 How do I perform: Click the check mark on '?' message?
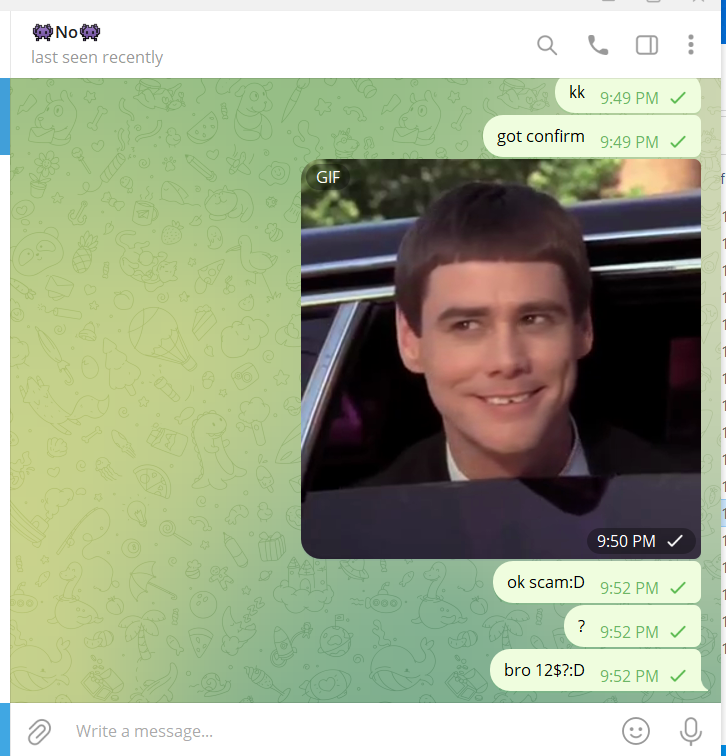(x=678, y=632)
